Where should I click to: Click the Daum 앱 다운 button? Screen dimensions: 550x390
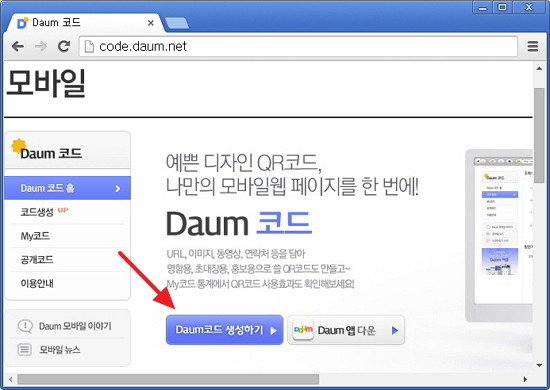[346, 330]
